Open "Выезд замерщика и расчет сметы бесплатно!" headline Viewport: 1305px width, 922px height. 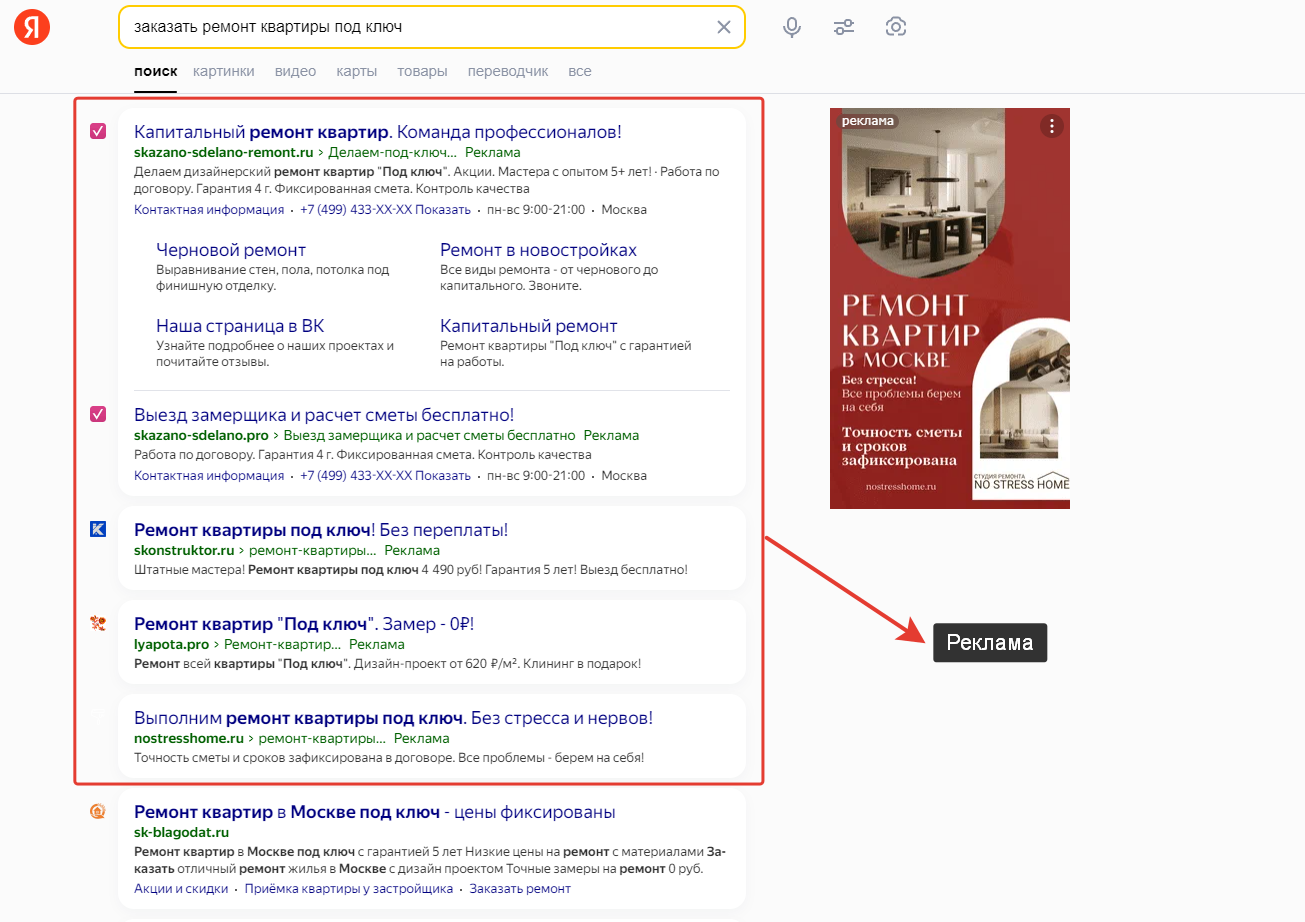click(324, 414)
